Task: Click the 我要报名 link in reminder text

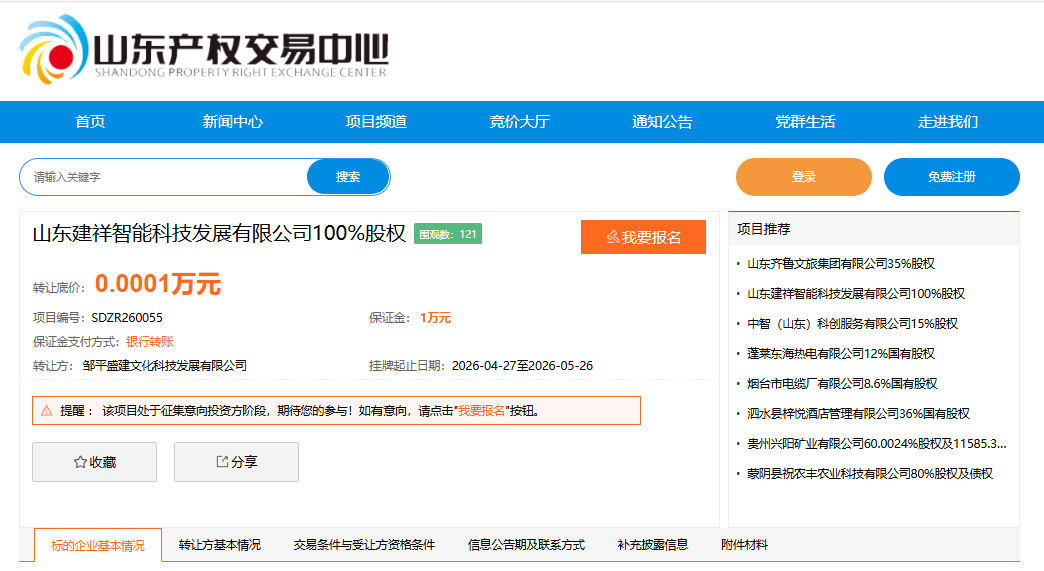Action: pos(481,411)
